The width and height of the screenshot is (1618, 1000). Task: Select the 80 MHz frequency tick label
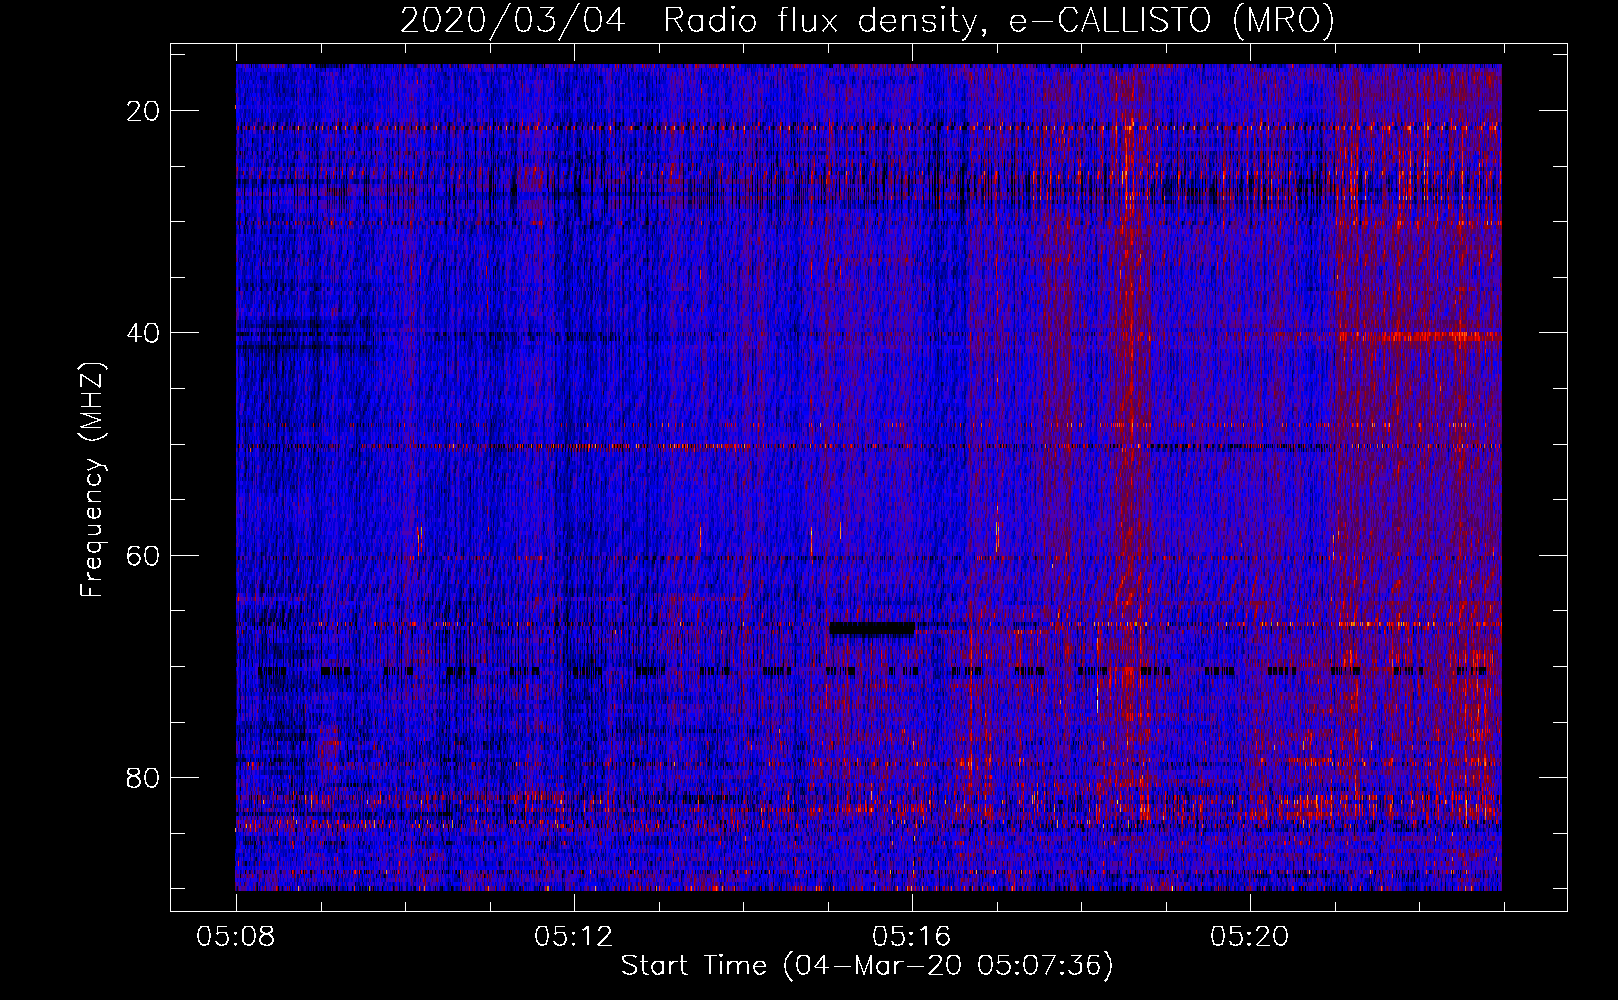coord(144,777)
